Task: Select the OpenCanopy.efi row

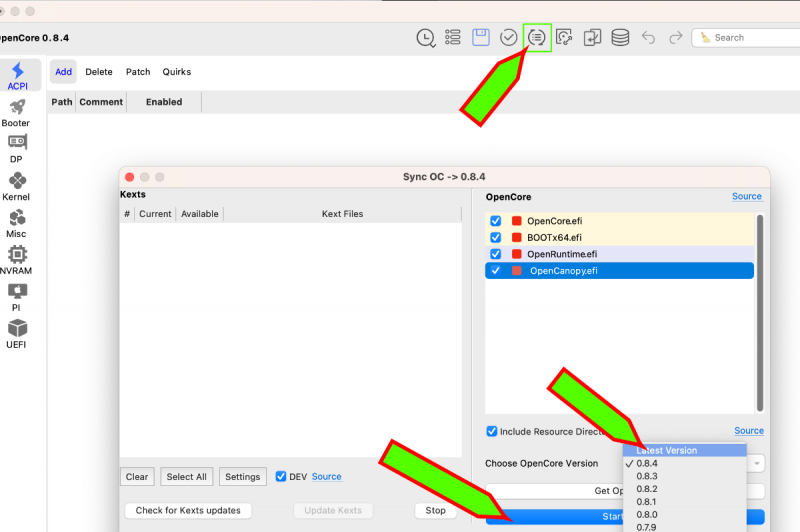Action: point(619,271)
